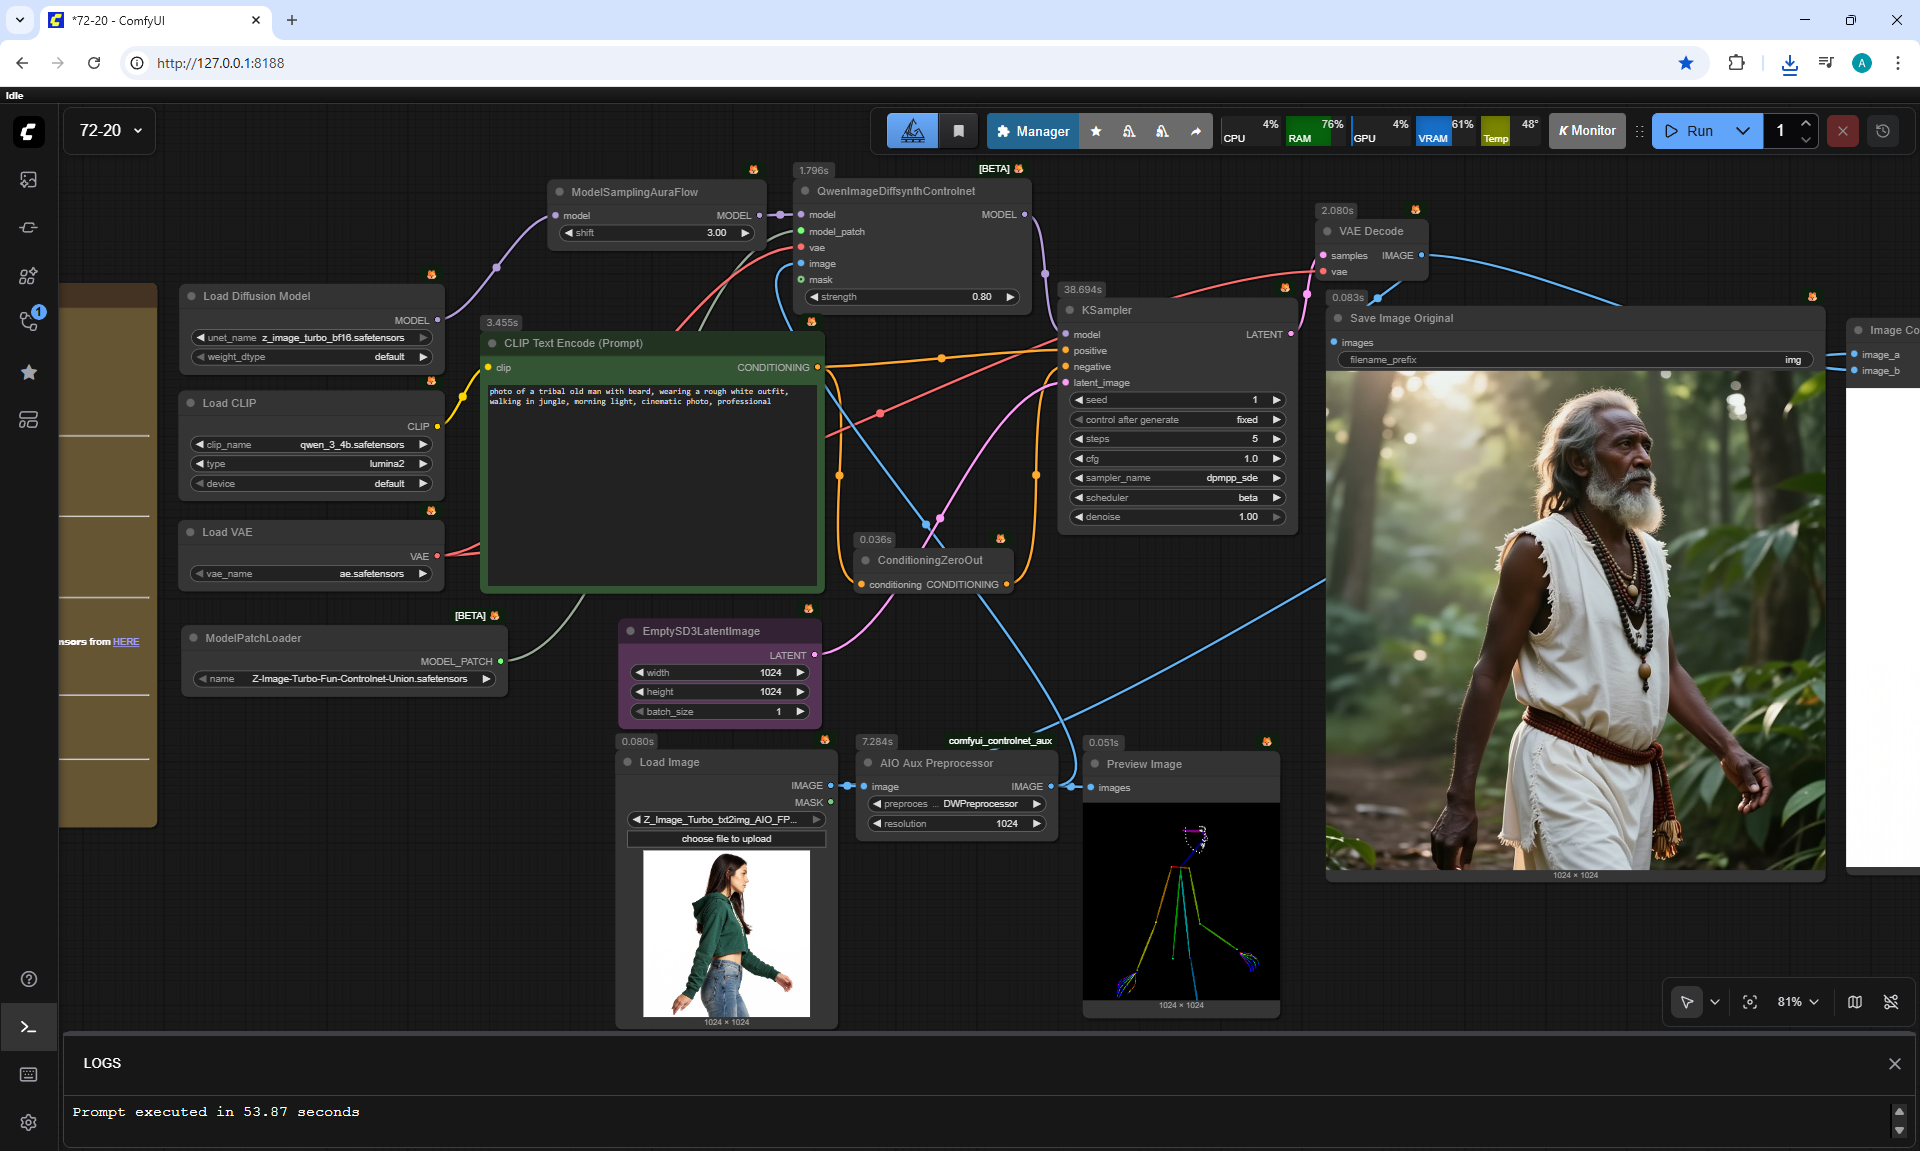Toggle the bottom console terminal panel

[x=28, y=1027]
